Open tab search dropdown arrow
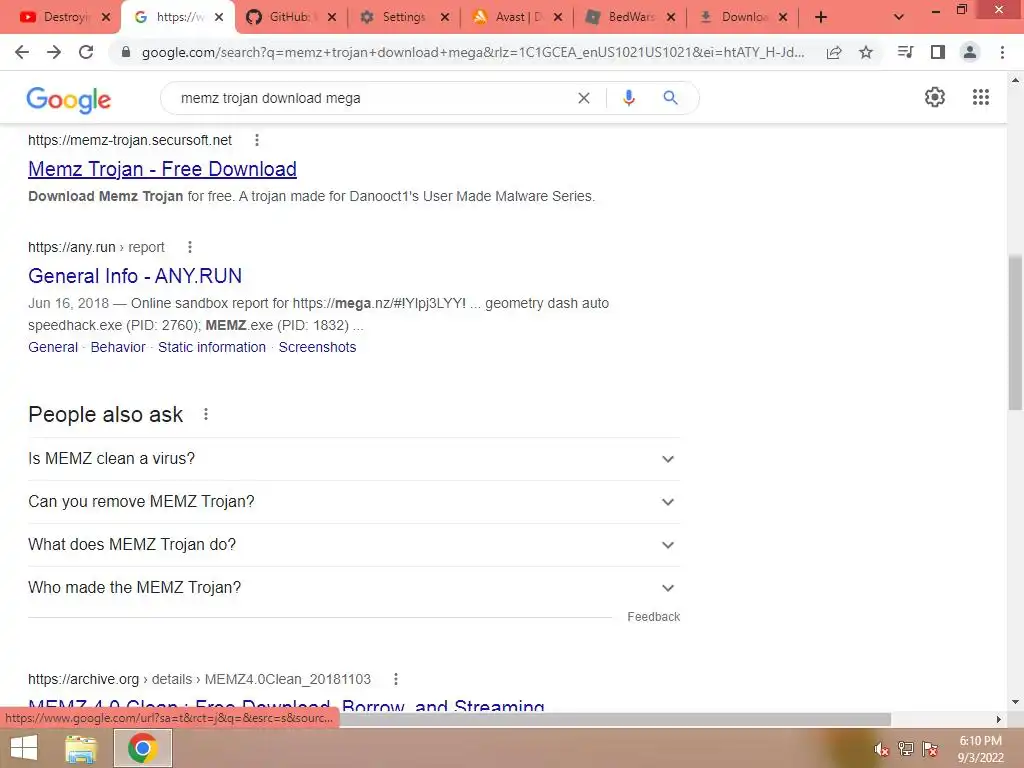 click(x=899, y=17)
